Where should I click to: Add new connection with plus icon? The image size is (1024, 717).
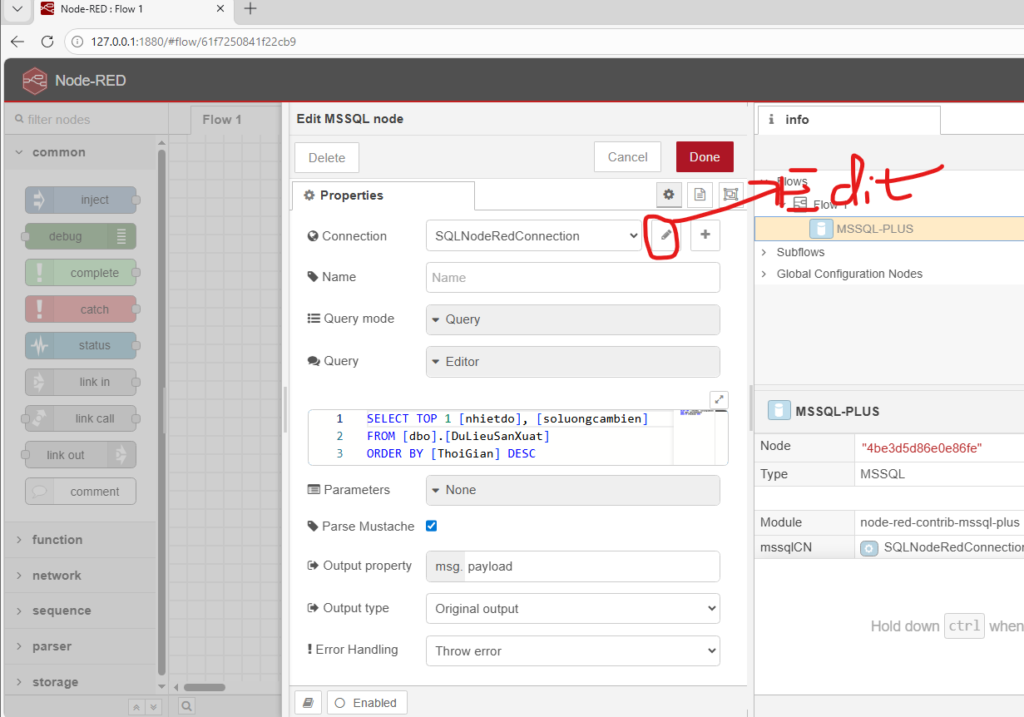click(x=705, y=235)
